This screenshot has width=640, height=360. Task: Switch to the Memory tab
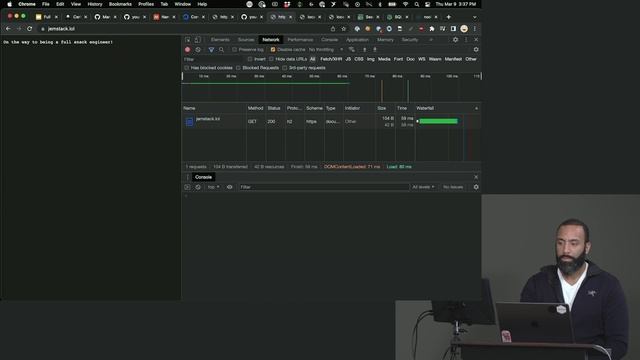click(385, 40)
